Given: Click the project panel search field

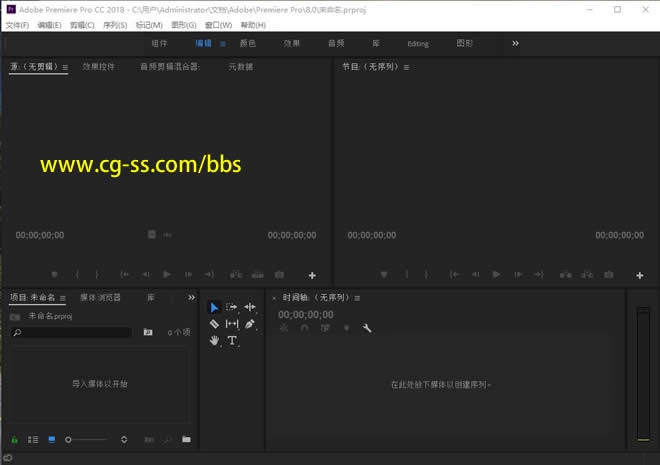Looking at the screenshot, I should click(75, 332).
